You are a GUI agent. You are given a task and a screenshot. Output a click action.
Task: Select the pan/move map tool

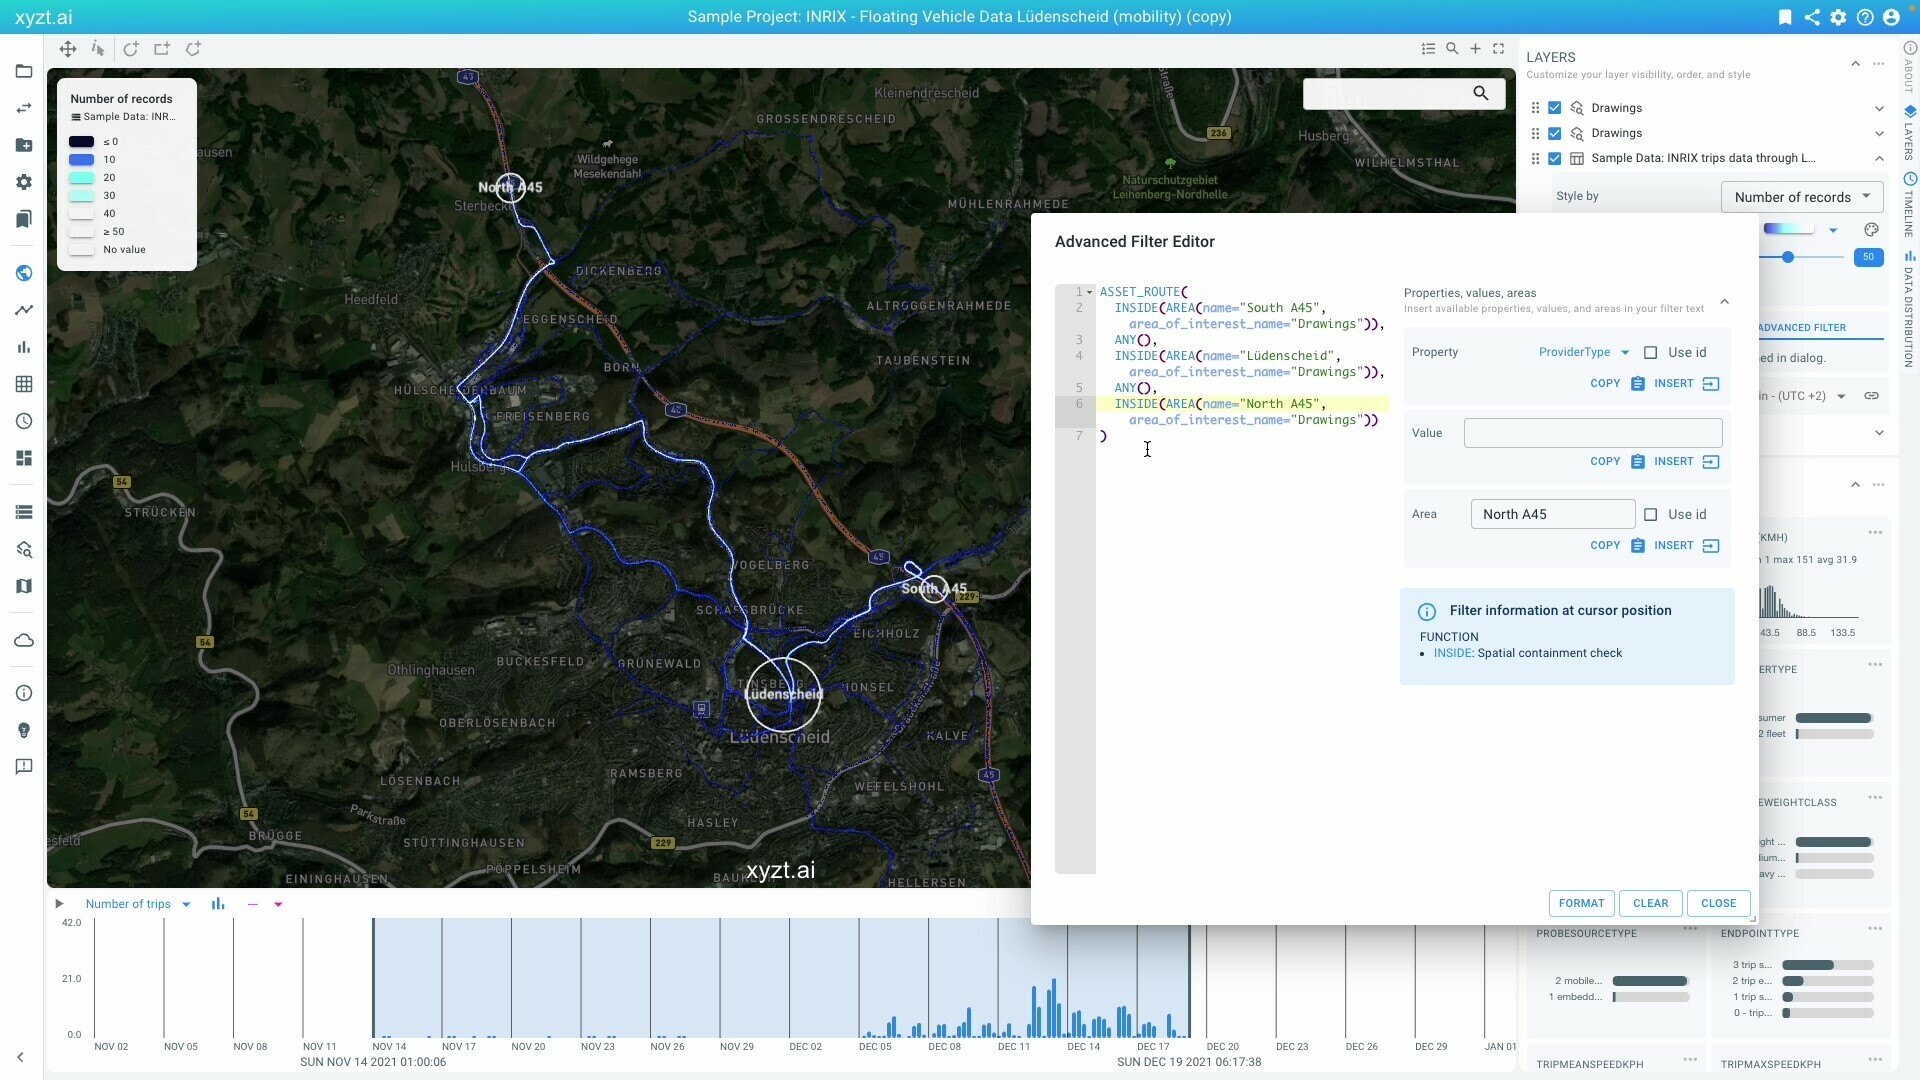tap(67, 48)
